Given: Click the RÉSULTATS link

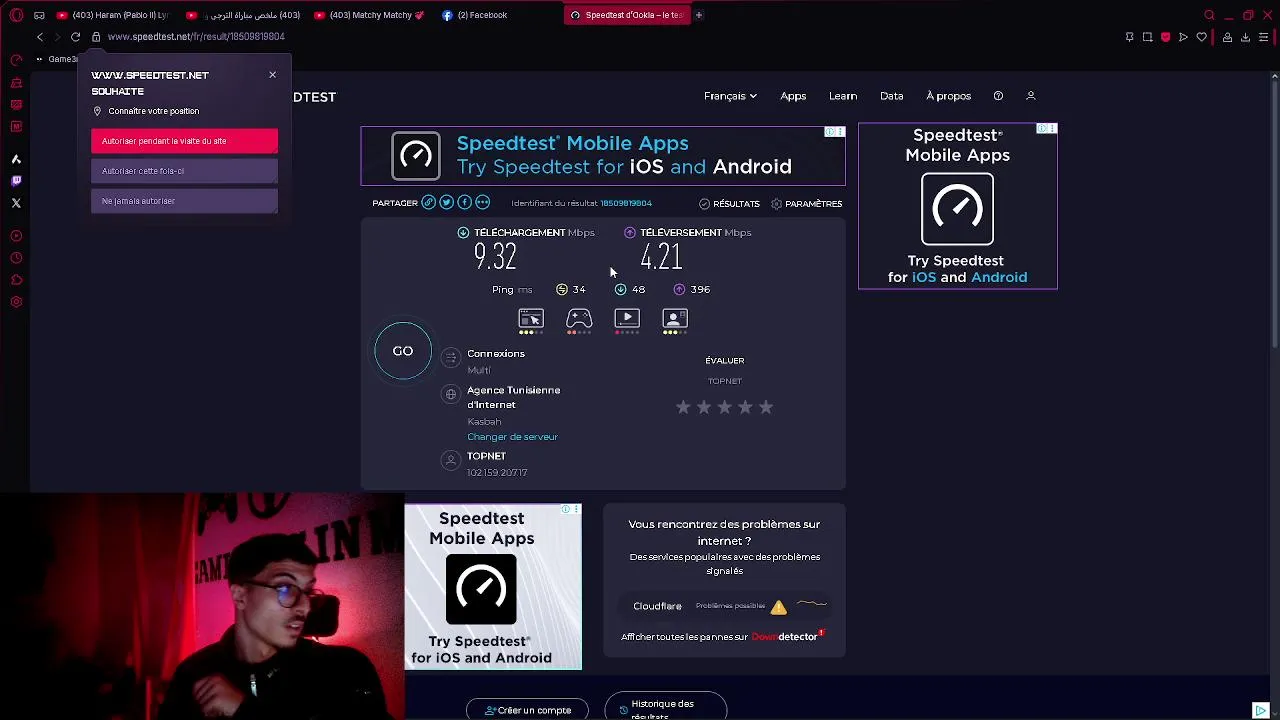Looking at the screenshot, I should [729, 204].
